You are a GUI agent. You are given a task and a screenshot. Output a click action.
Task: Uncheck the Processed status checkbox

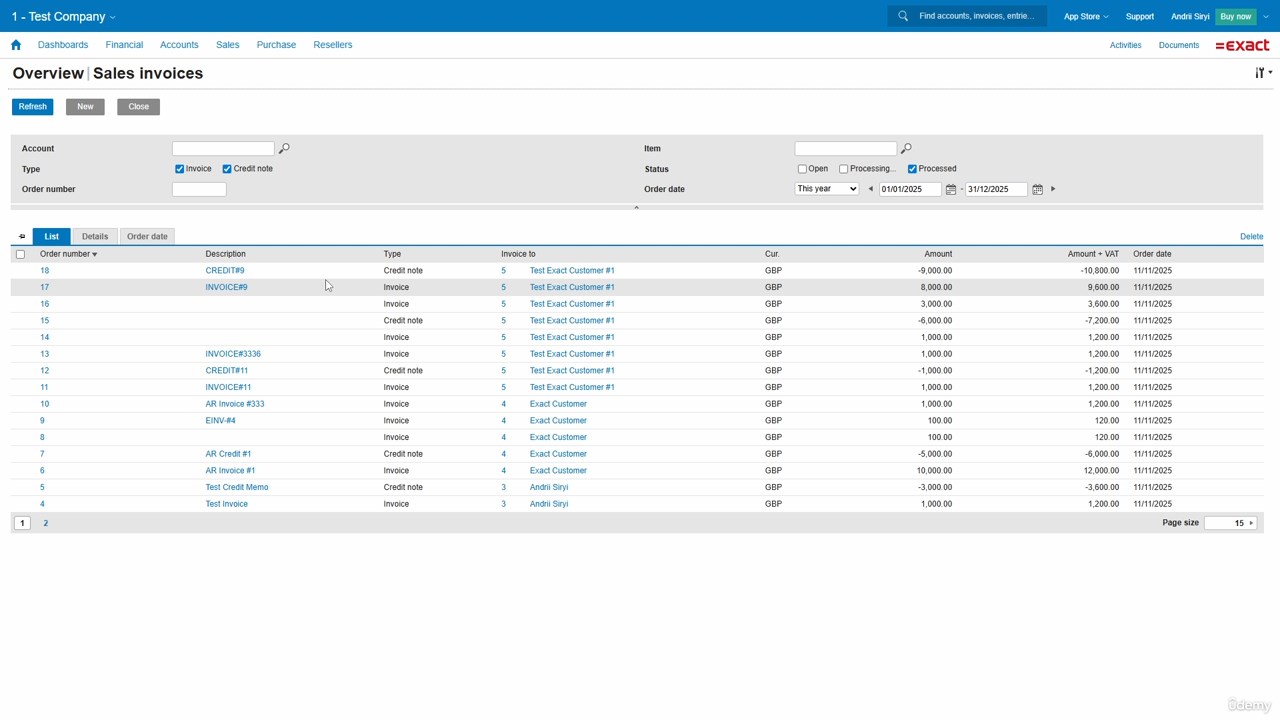912,169
